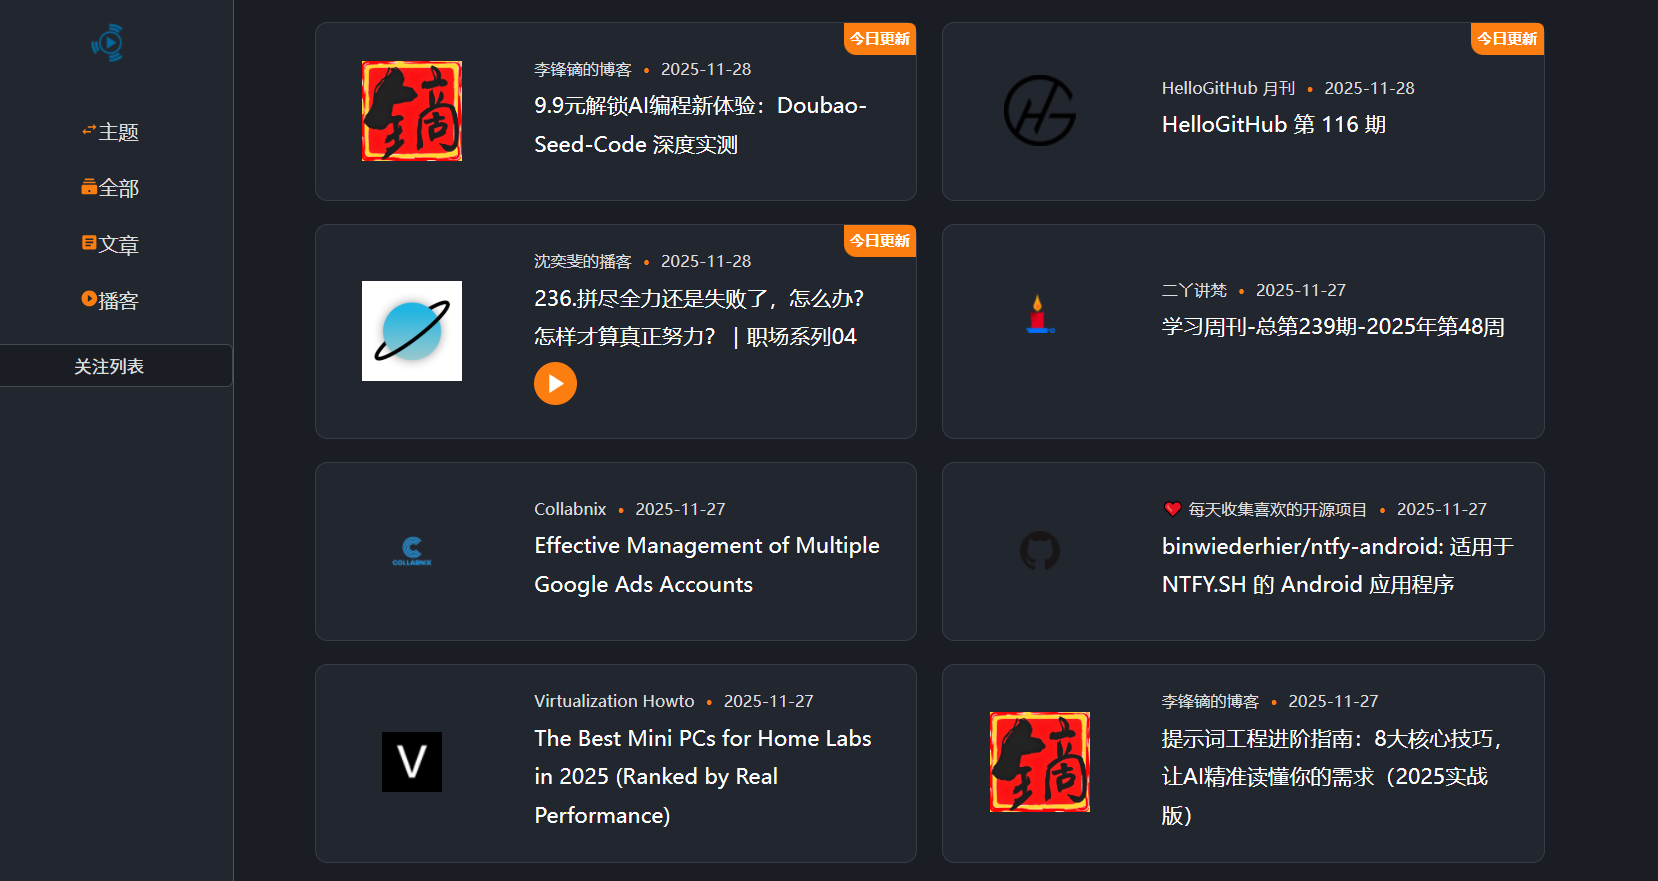Click the planet podcast cover icon
The image size is (1658, 881).
tap(411, 331)
